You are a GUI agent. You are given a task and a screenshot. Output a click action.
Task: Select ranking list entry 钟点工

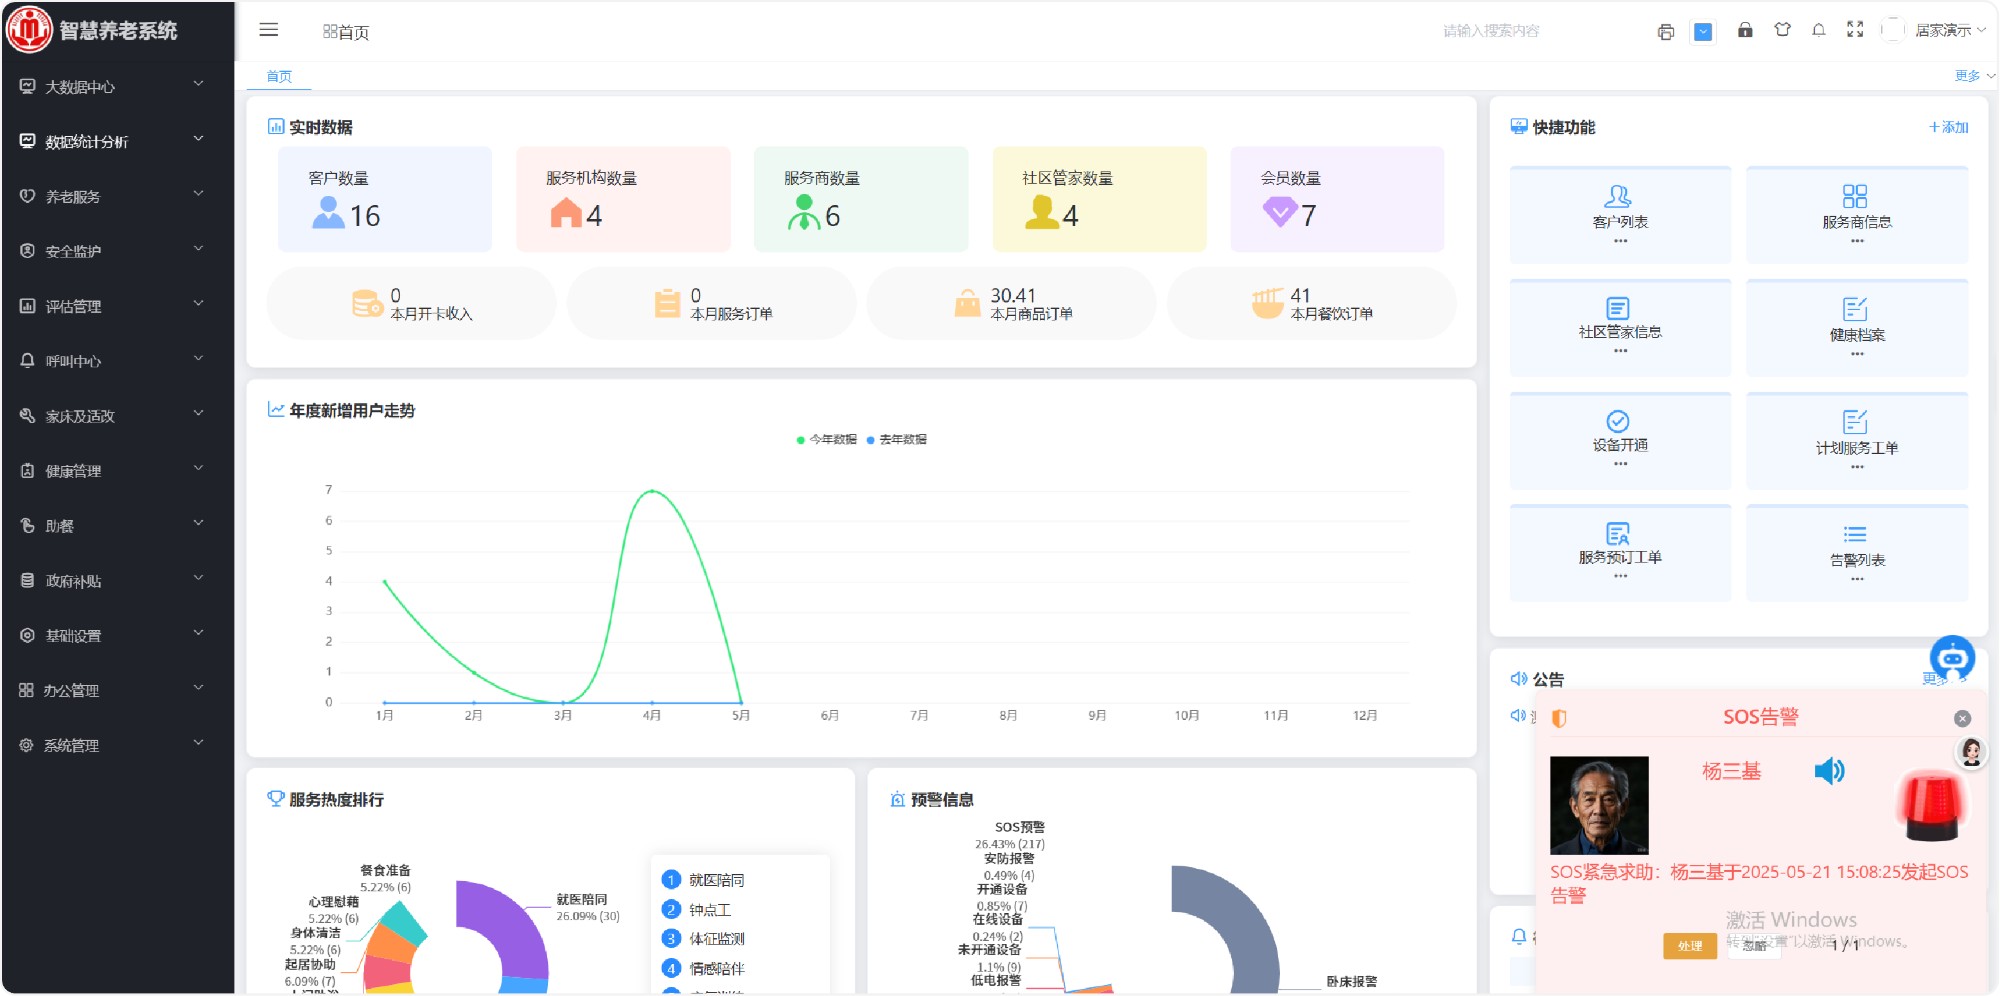(710, 910)
